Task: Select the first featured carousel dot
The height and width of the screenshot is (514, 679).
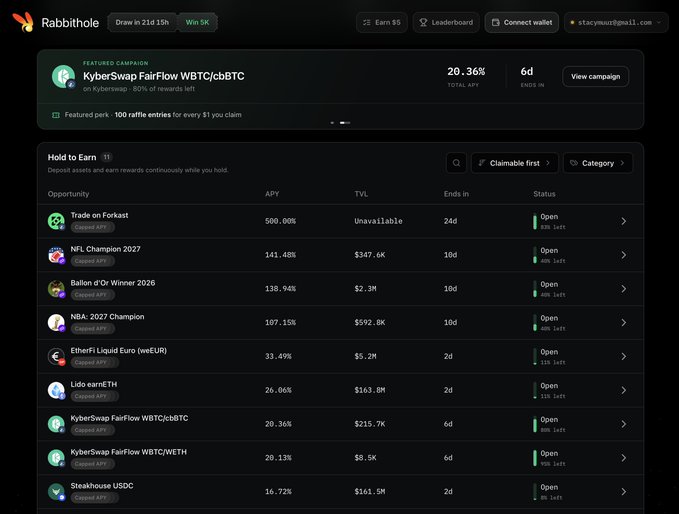Action: 332,123
